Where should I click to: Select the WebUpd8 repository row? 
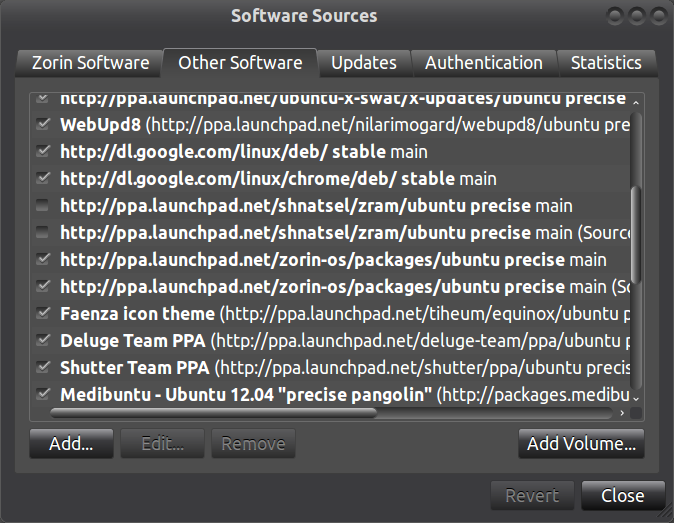pyautogui.click(x=330, y=125)
